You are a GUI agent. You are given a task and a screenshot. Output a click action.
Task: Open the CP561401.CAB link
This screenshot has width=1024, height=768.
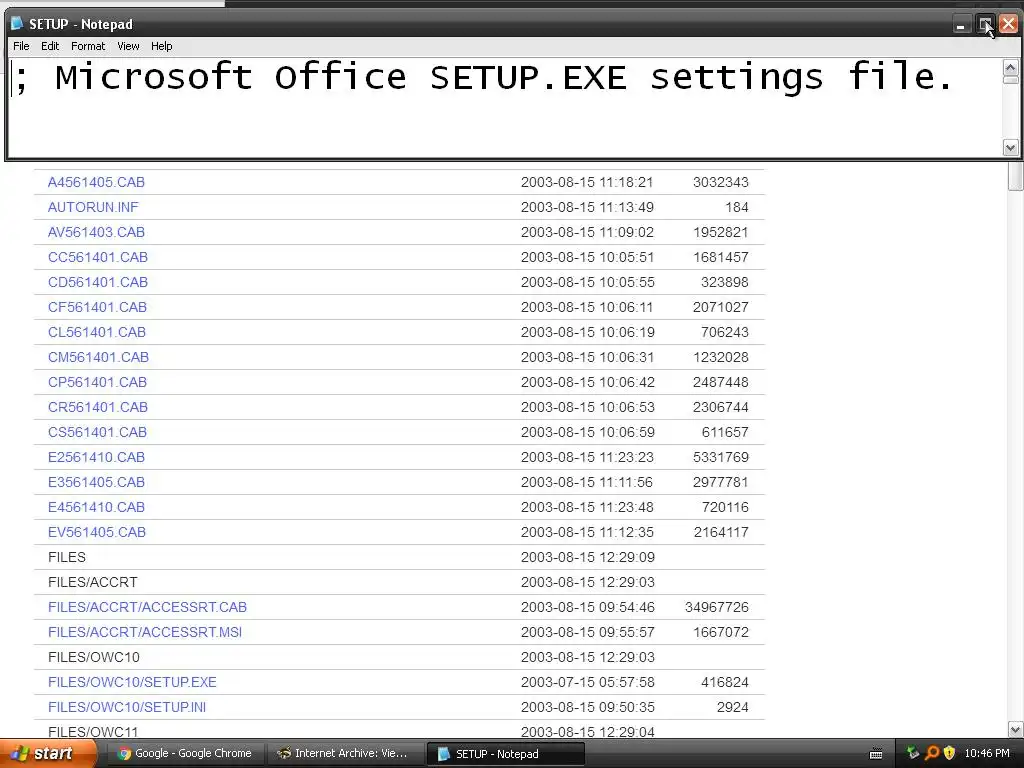tap(97, 382)
